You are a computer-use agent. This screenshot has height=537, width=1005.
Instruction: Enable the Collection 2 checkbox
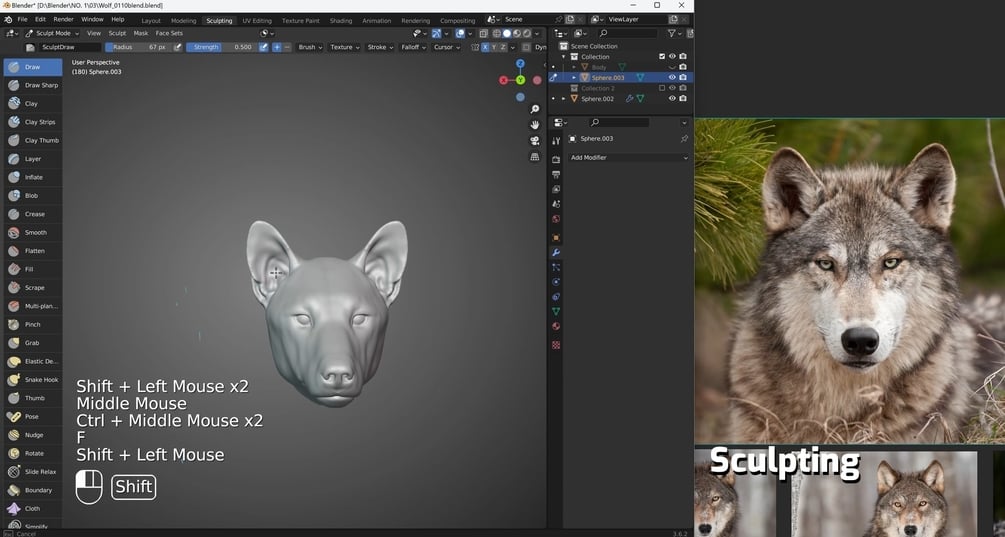[x=662, y=88]
